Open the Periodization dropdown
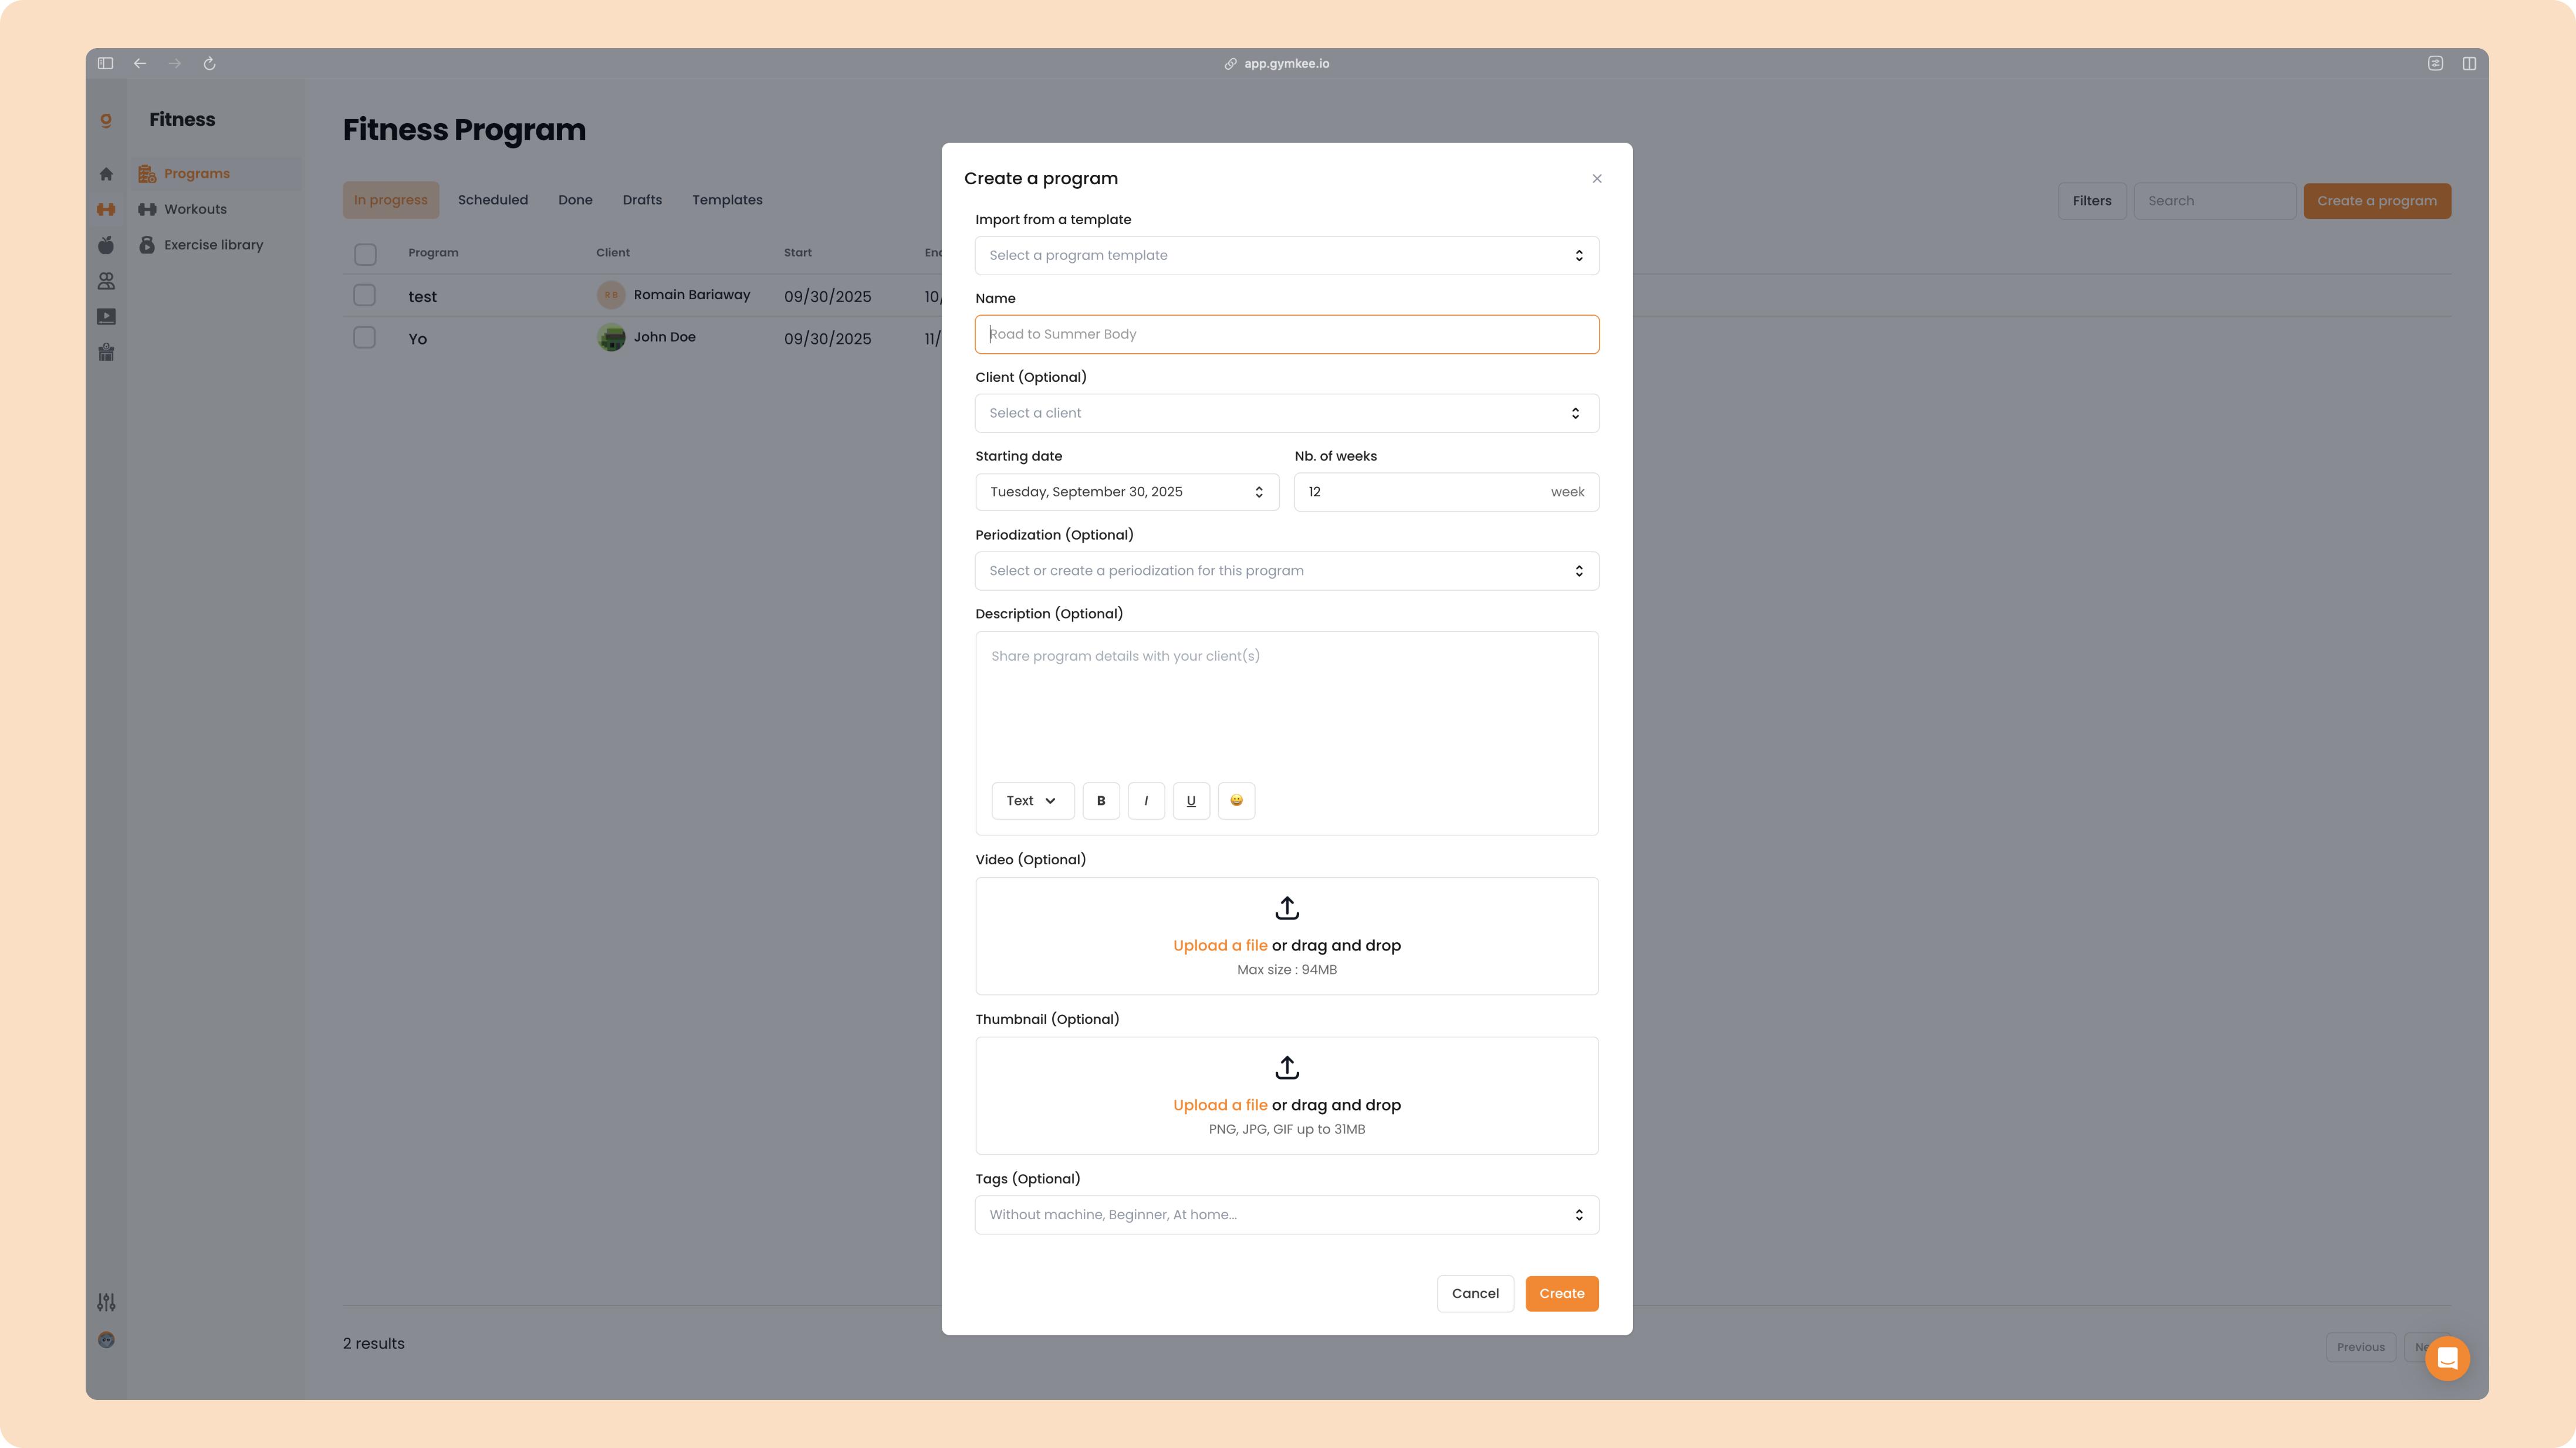Image resolution: width=2576 pixels, height=1448 pixels. [x=1287, y=571]
